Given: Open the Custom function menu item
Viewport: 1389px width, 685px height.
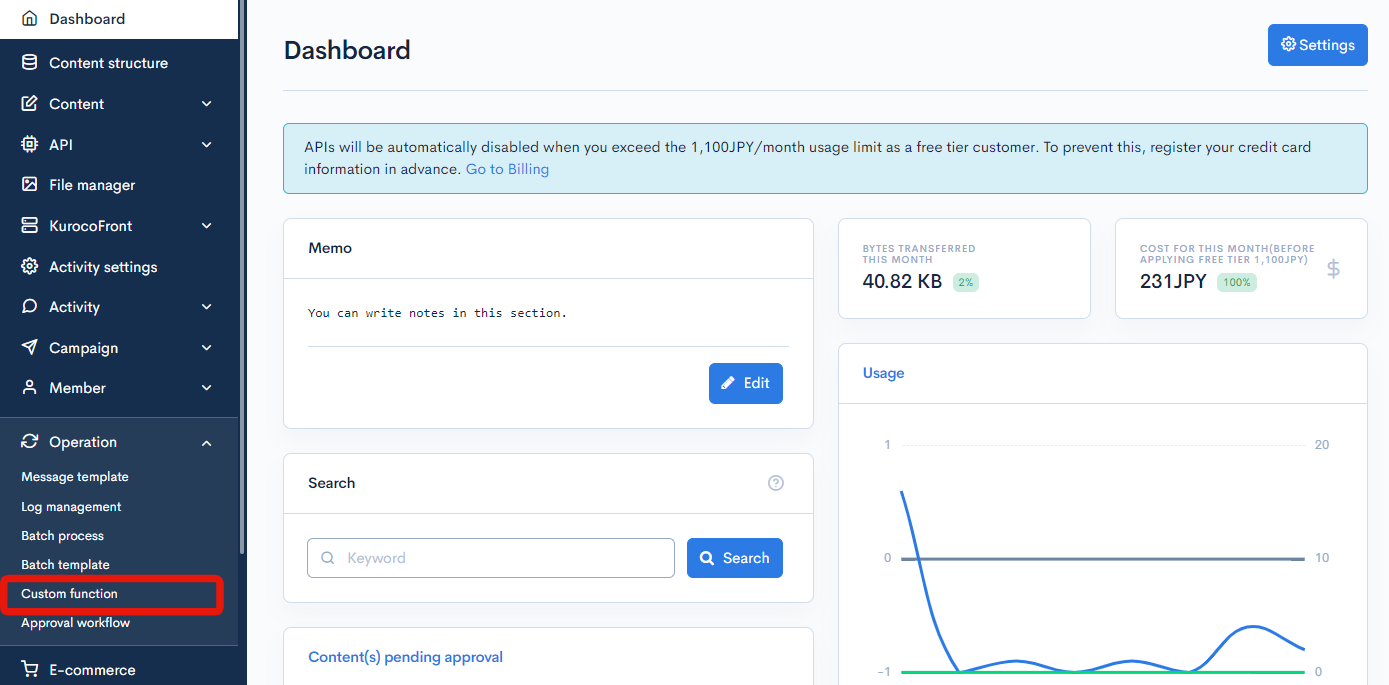Looking at the screenshot, I should (x=69, y=593).
